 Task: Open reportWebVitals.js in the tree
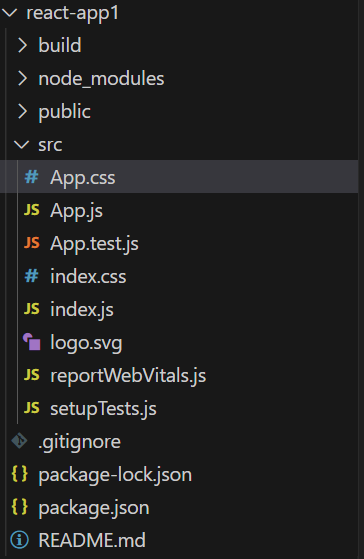(x=128, y=375)
